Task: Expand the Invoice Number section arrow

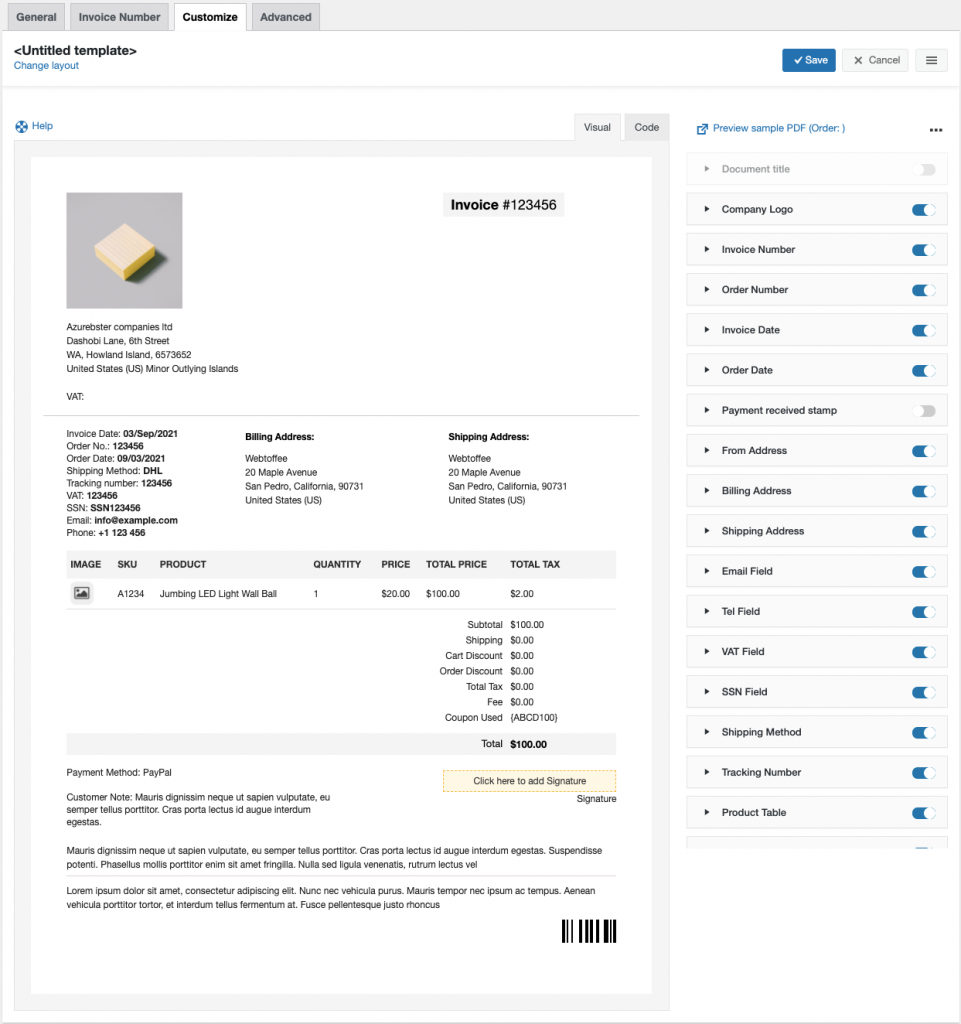Action: [707, 249]
